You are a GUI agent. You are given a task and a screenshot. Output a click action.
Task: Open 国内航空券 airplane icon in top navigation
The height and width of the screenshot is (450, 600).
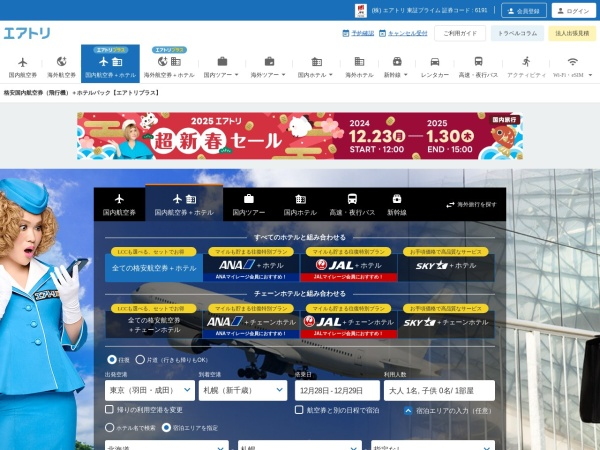pos(23,62)
